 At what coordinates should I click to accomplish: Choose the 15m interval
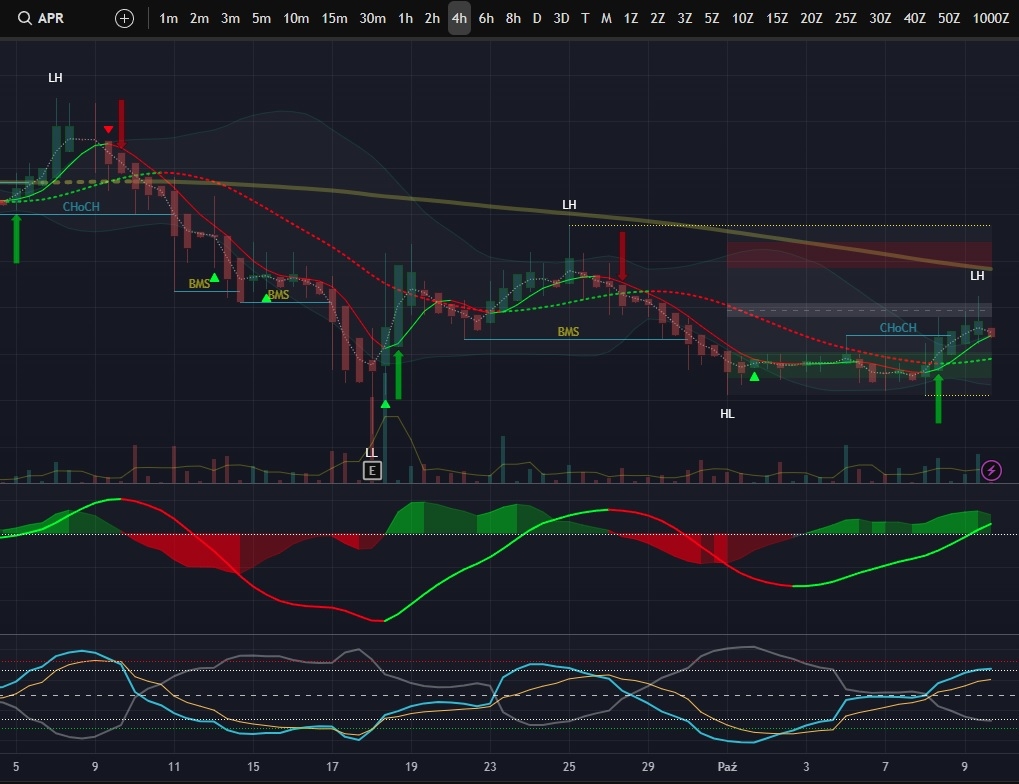pos(334,18)
